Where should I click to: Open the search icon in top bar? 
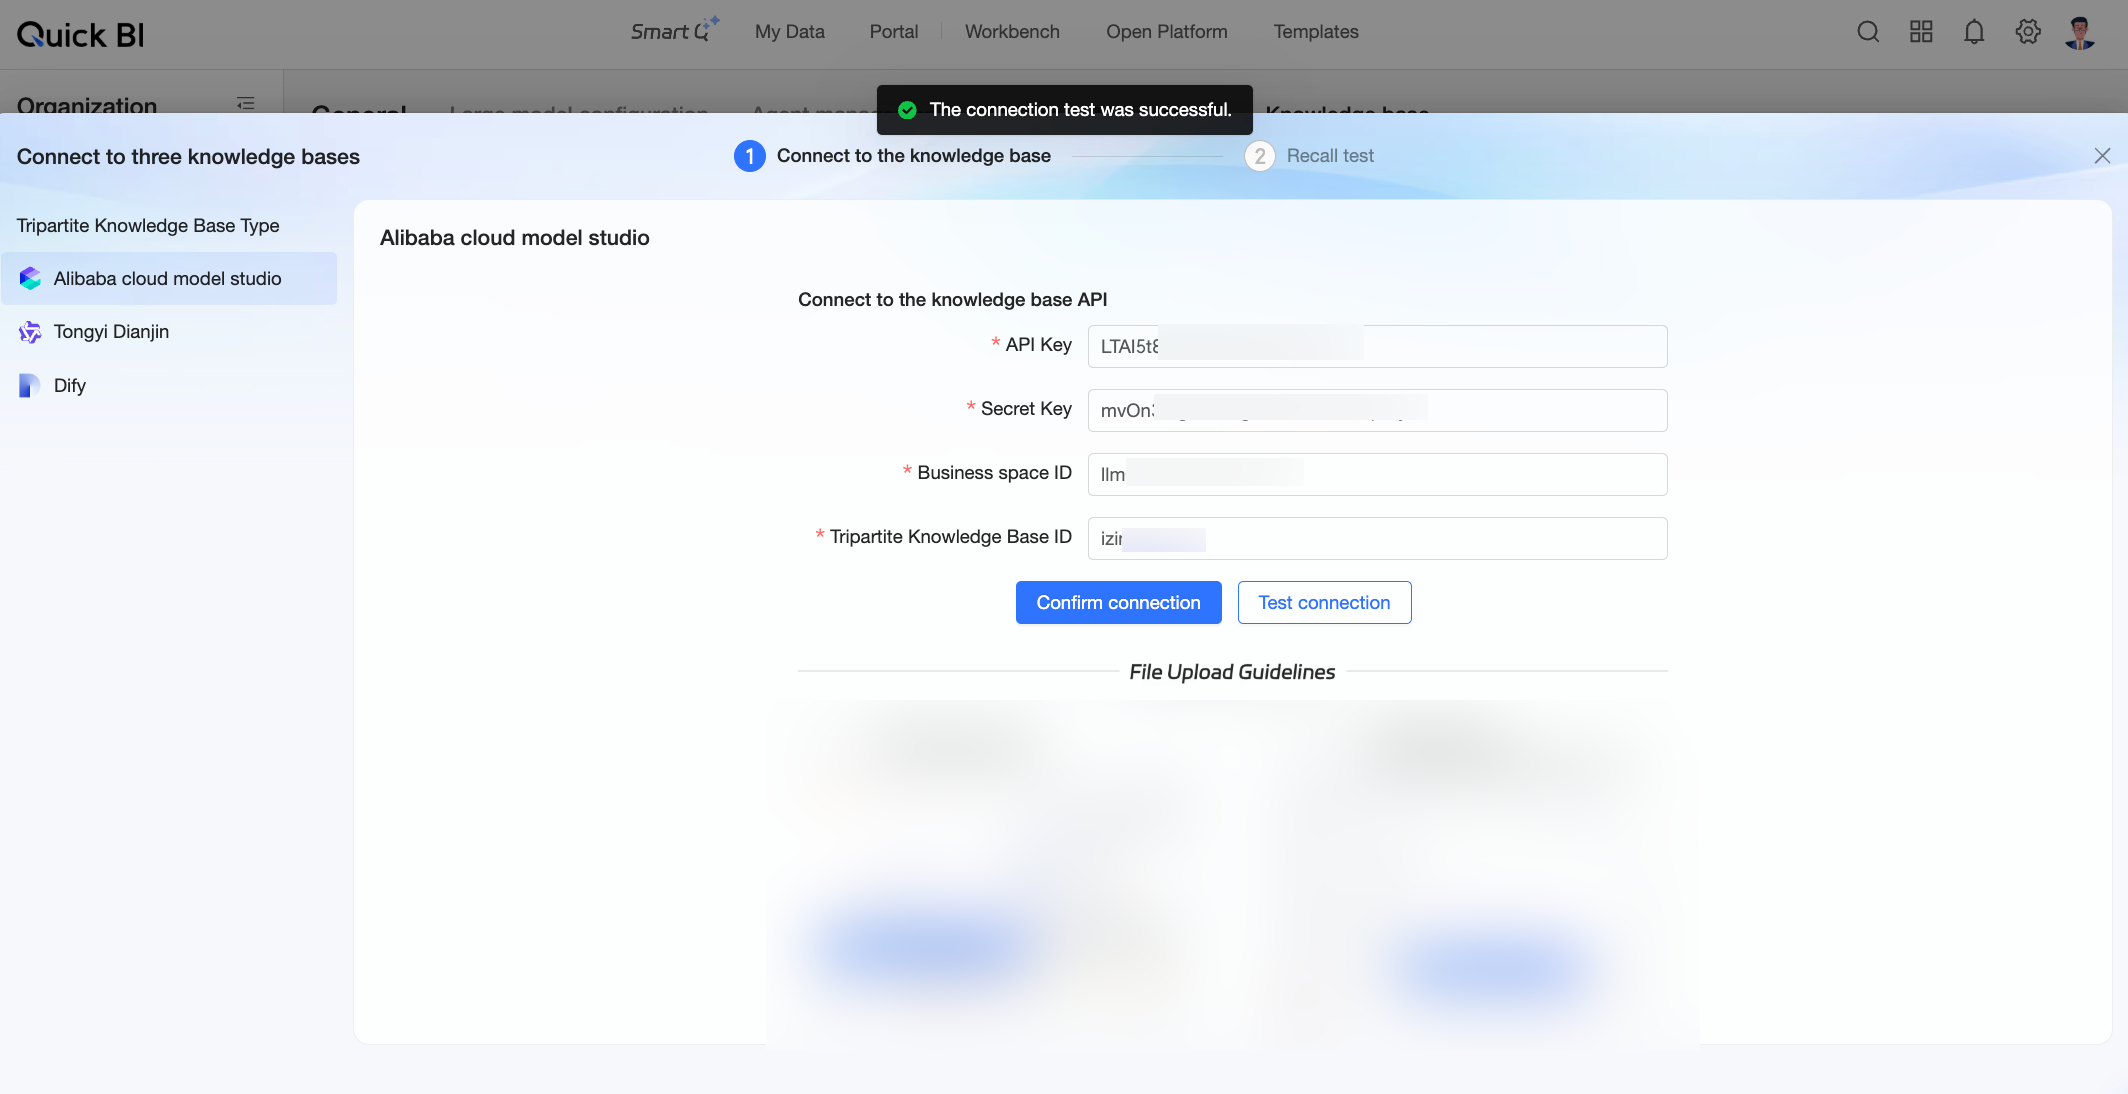pyautogui.click(x=1868, y=32)
